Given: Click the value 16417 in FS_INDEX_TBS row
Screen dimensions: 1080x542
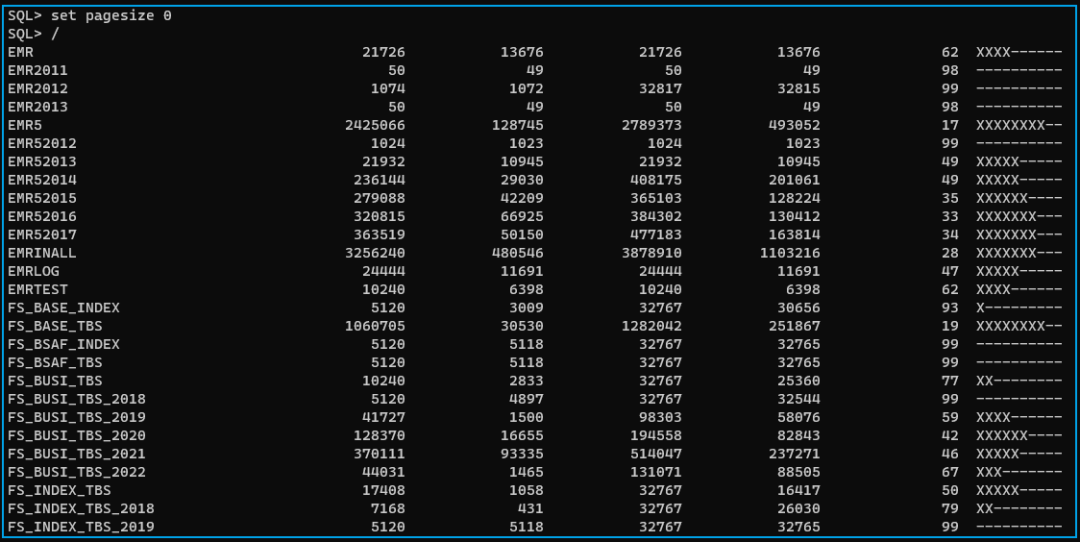Looking at the screenshot, I should (x=799, y=490).
